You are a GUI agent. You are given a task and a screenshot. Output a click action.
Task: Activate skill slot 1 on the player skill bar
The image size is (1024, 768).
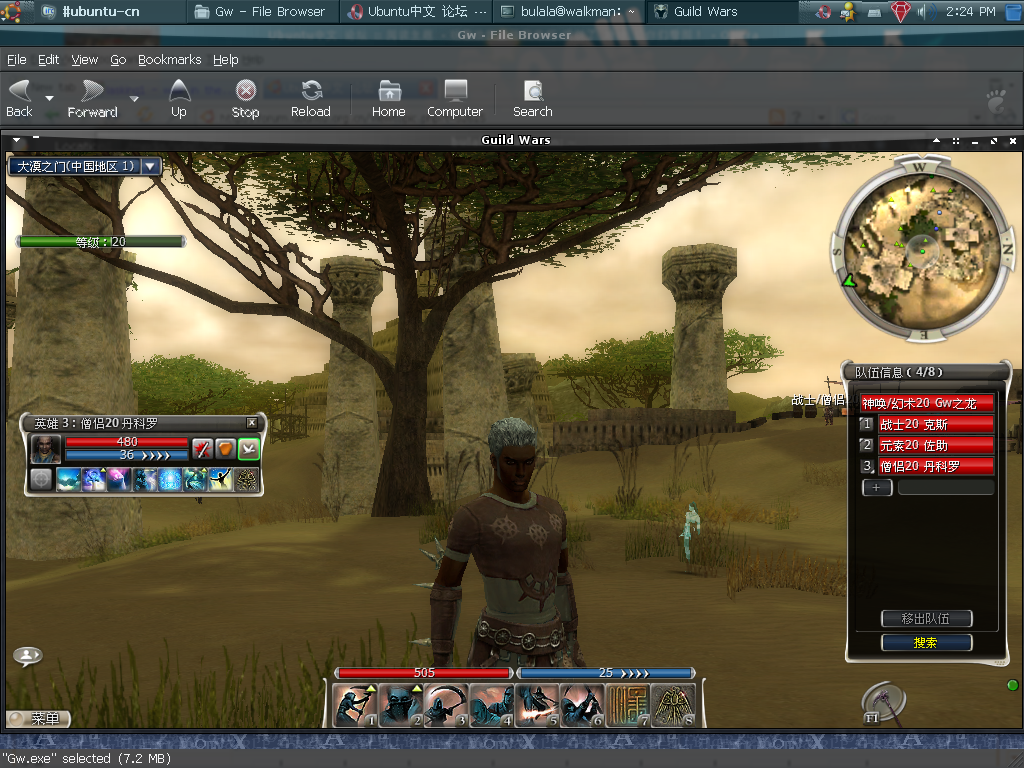pyautogui.click(x=355, y=705)
